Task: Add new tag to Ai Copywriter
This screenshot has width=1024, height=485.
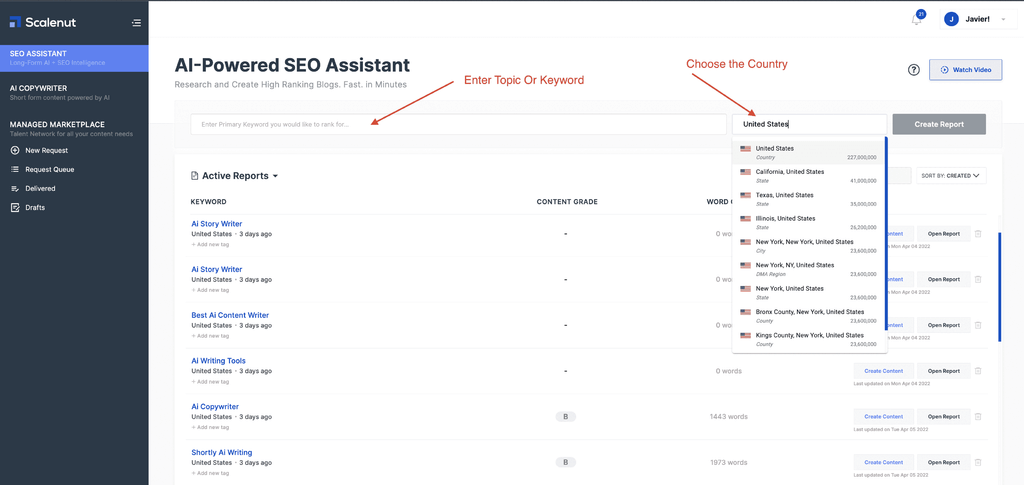Action: (x=210, y=427)
